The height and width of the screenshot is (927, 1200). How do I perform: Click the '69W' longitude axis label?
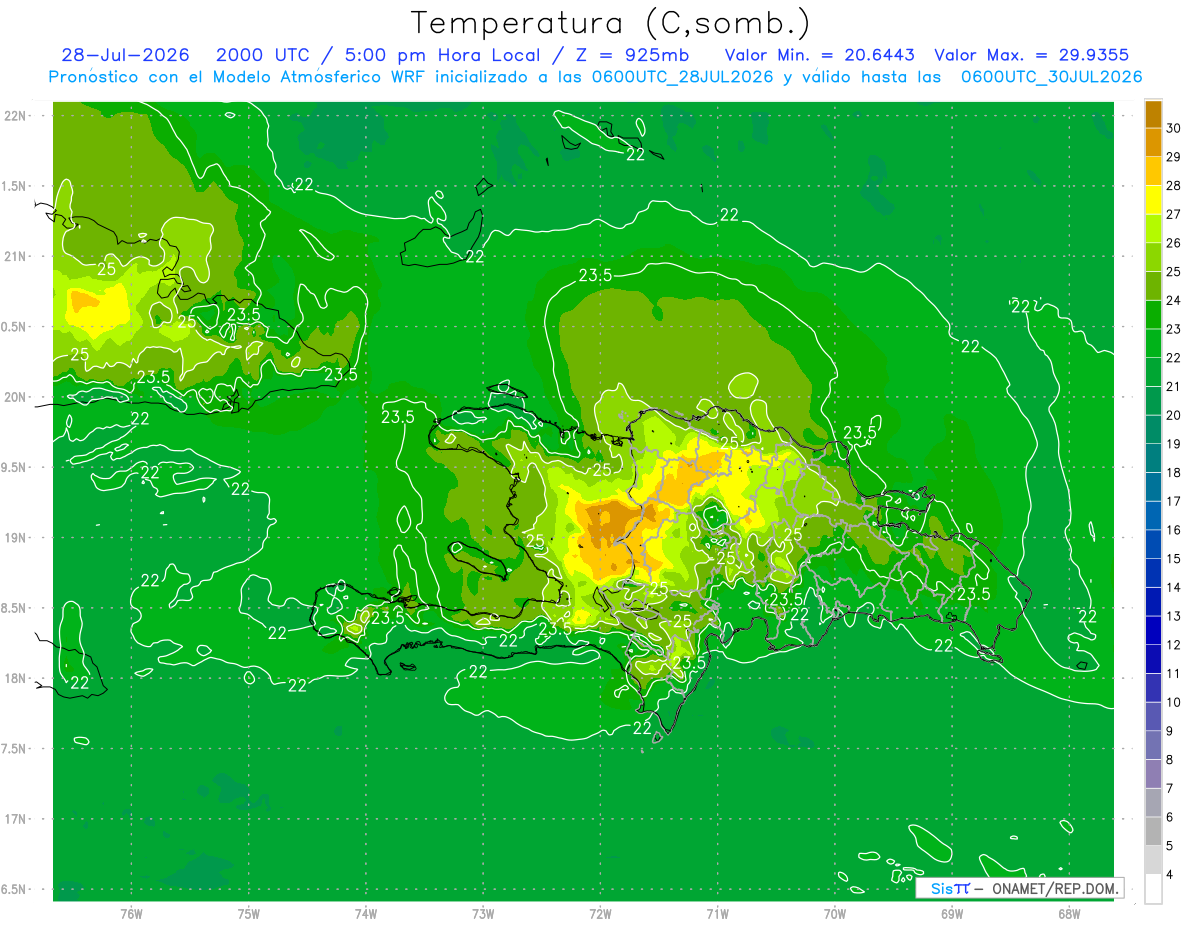point(952,913)
